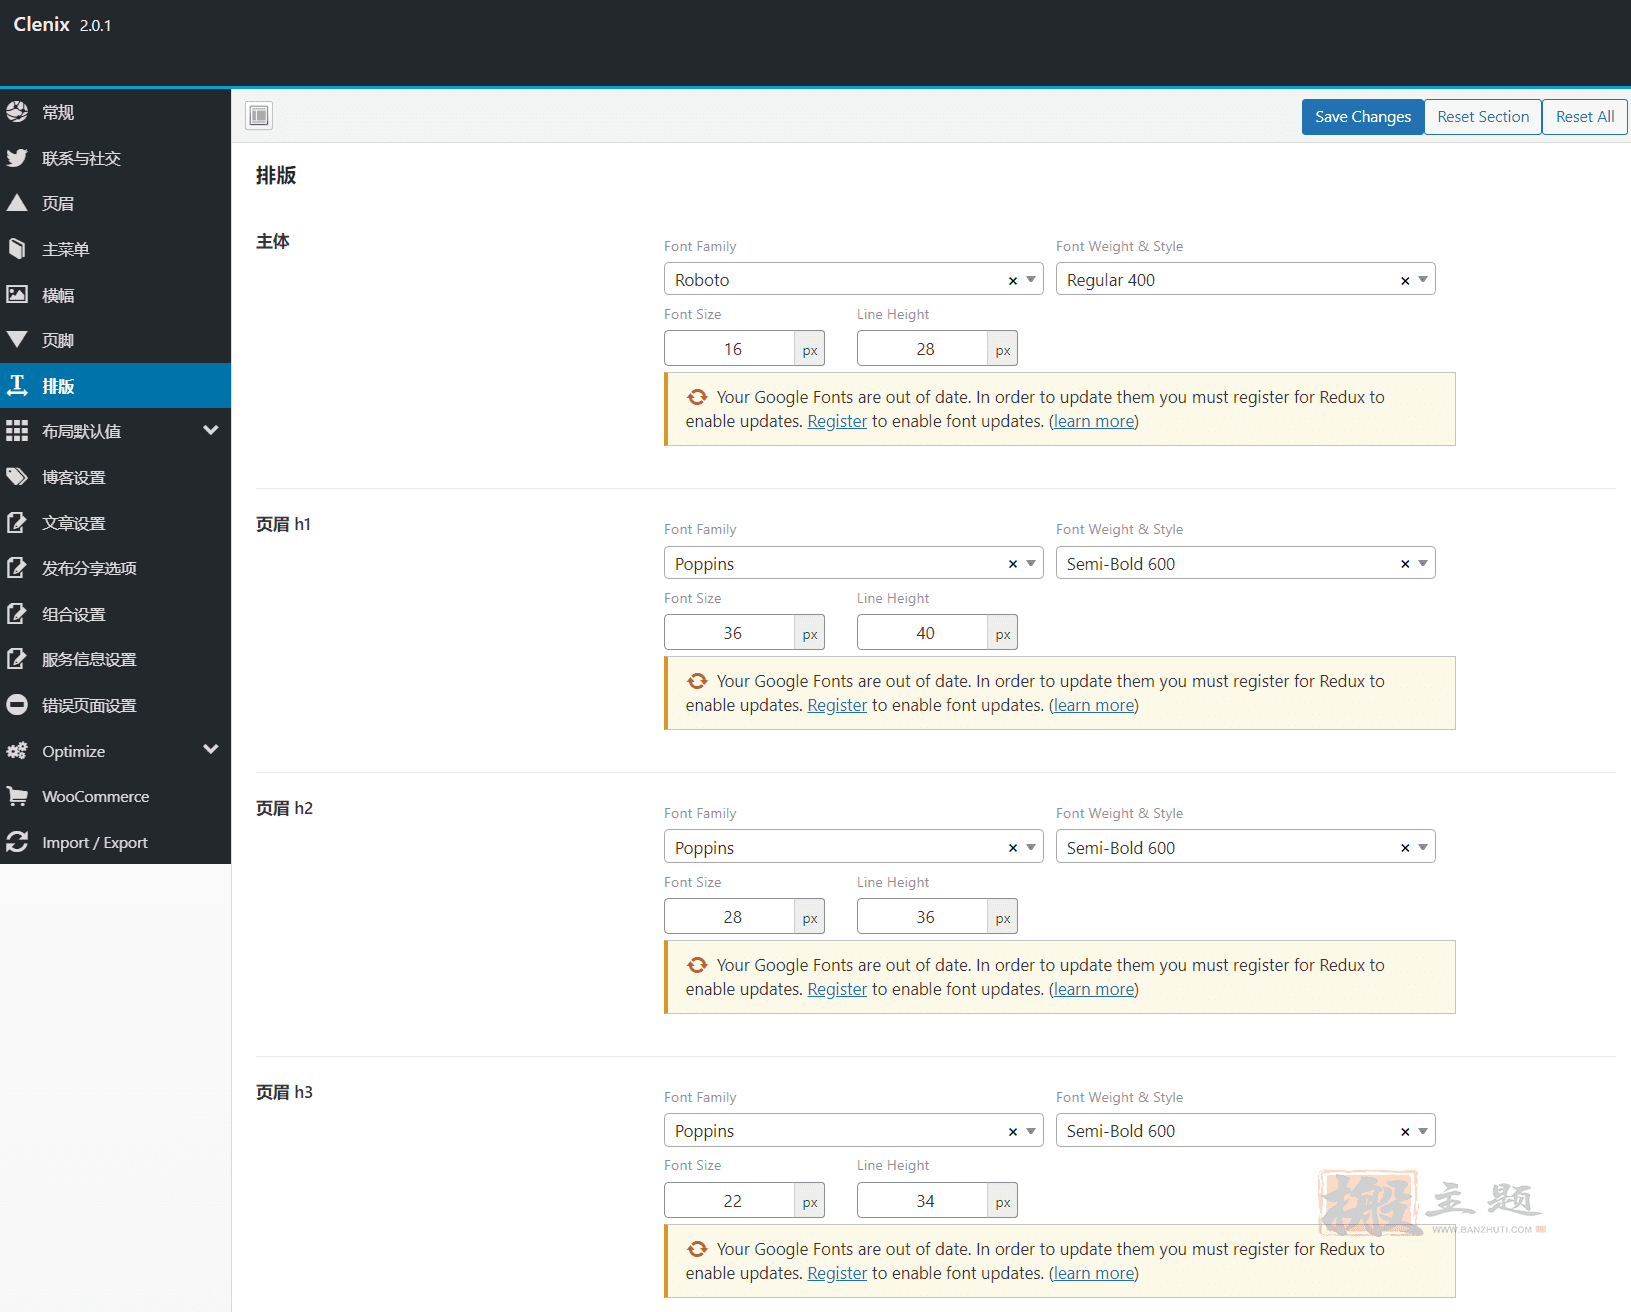The height and width of the screenshot is (1312, 1631).
Task: Clear the 页眉 h1 Poppins font selection
Action: [1013, 564]
